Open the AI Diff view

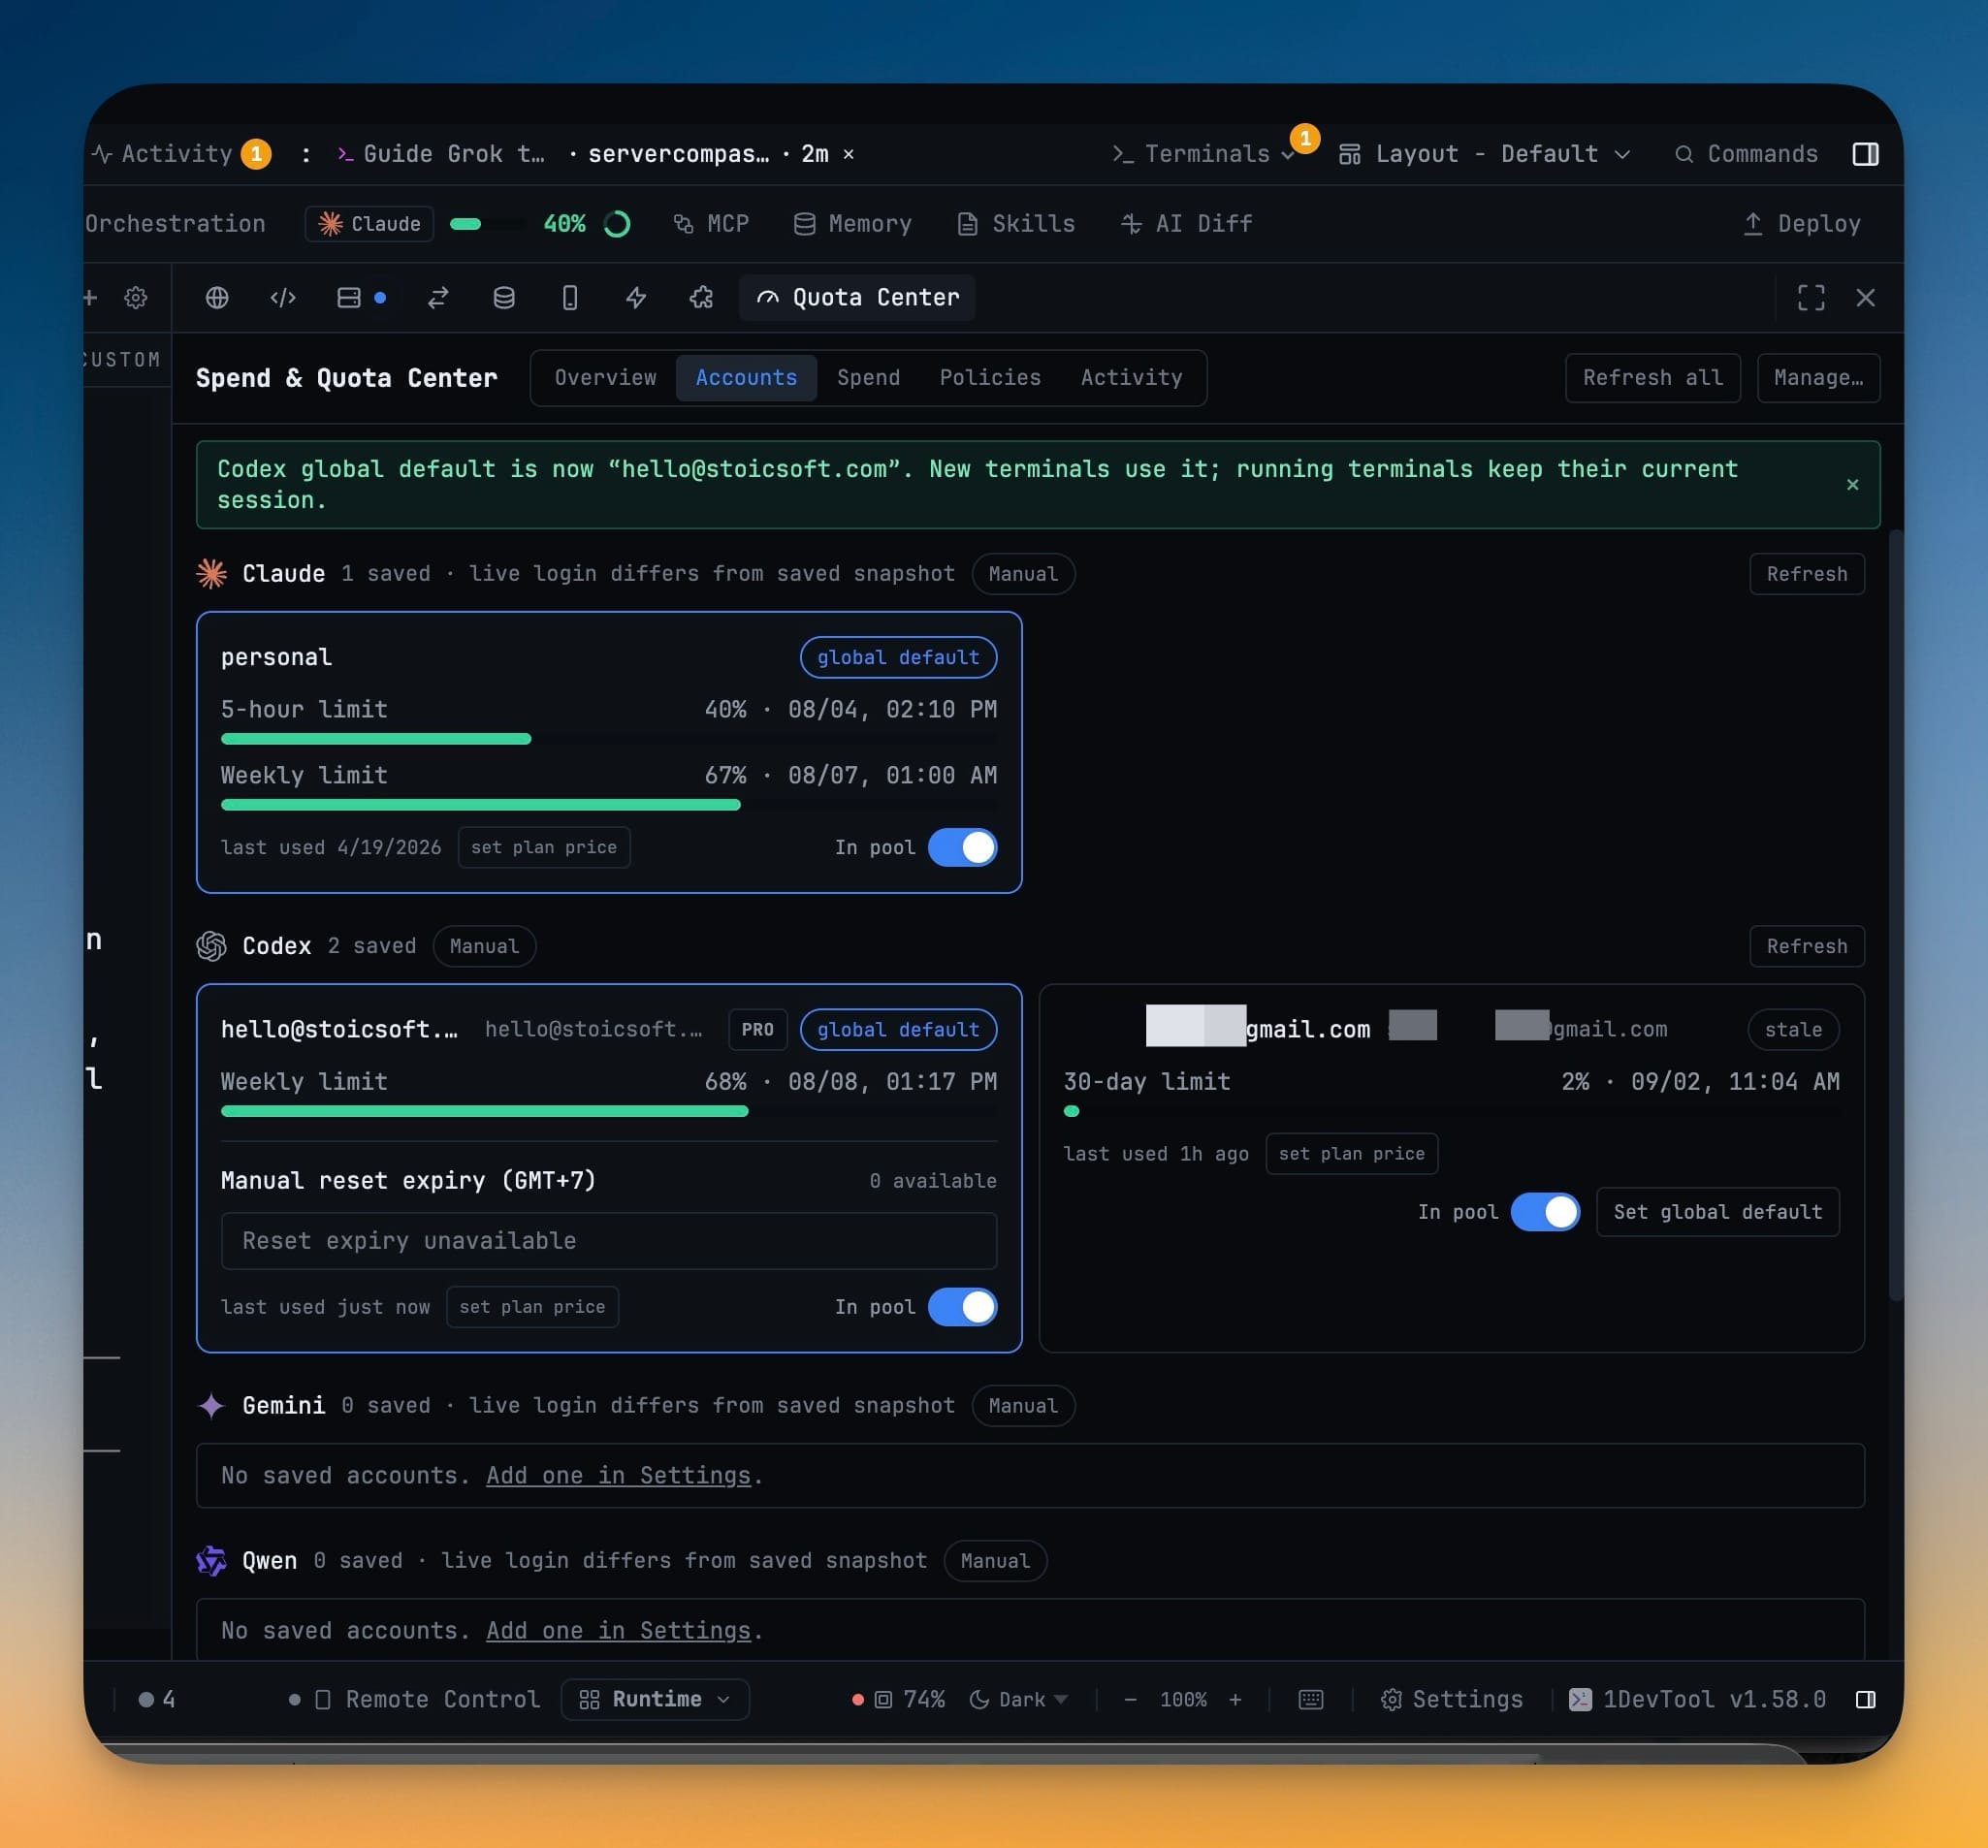click(x=1186, y=224)
